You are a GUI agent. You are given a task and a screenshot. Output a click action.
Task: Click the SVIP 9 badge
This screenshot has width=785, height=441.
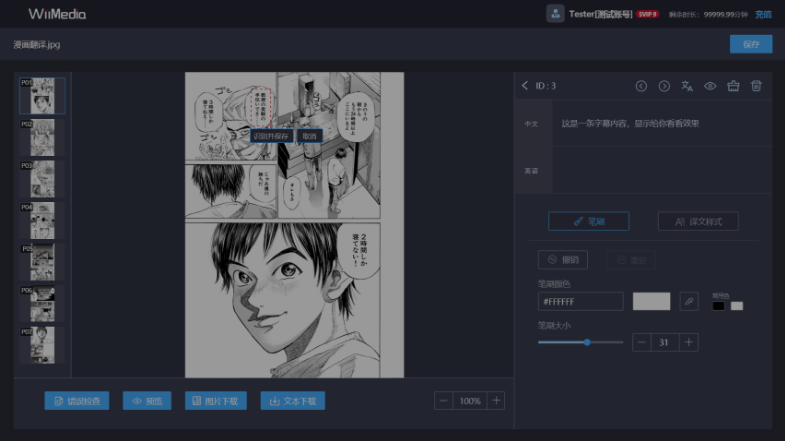647,14
